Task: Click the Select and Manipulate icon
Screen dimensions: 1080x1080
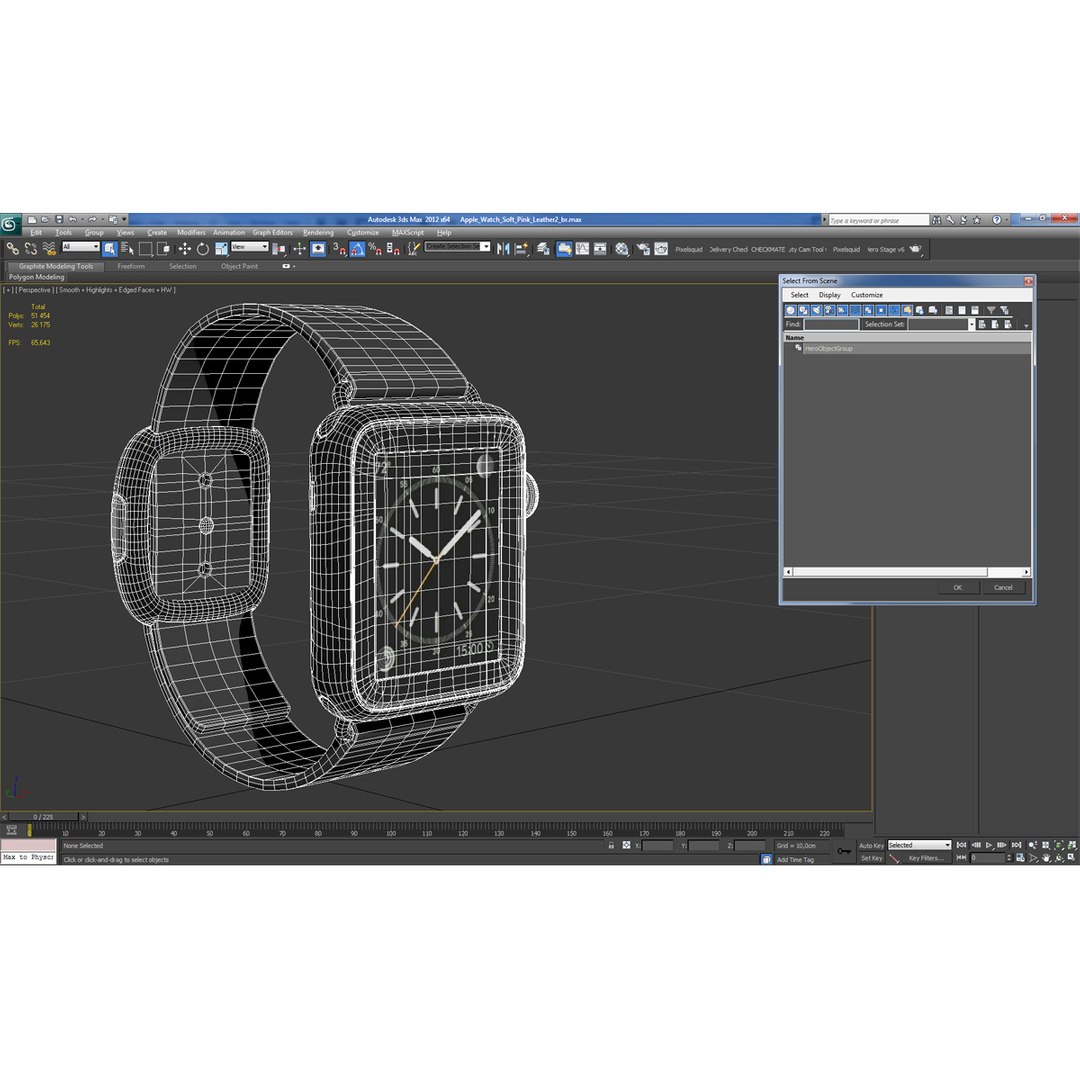Action: tap(299, 249)
